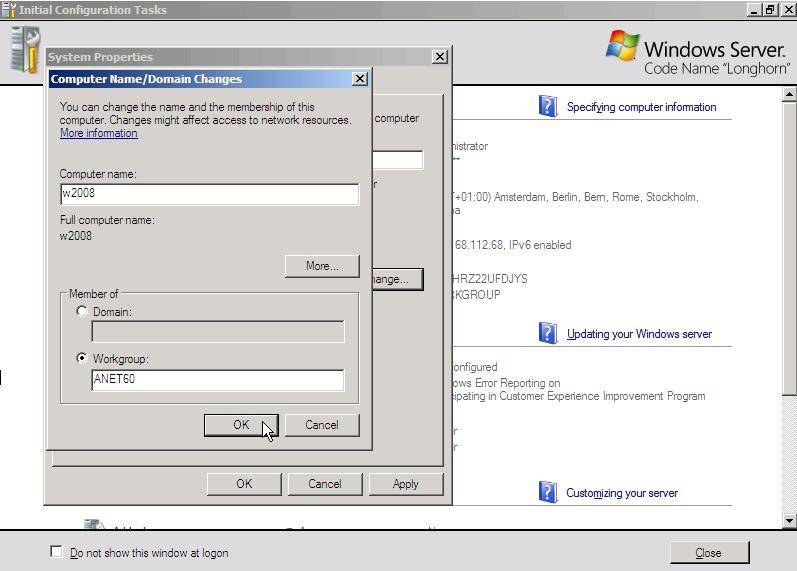Click the partially hidden Change... button
The width and height of the screenshot is (797, 571).
click(x=397, y=279)
